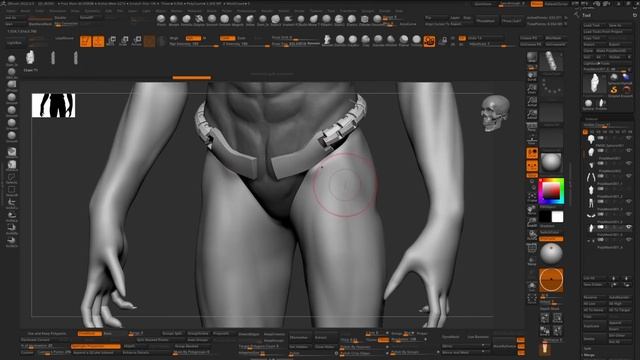Click the QuickSave button
640x360 pixels.
tap(483, 4)
